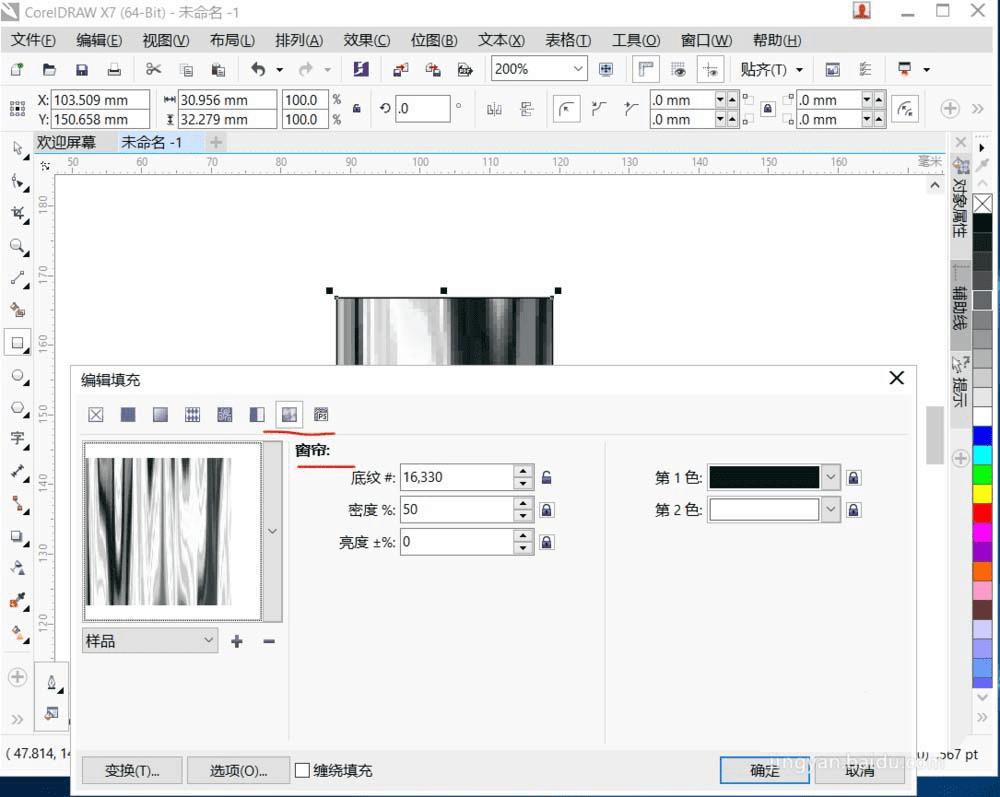Toggle the lock beside 密度 % field
This screenshot has height=797, width=1000.
tap(547, 510)
